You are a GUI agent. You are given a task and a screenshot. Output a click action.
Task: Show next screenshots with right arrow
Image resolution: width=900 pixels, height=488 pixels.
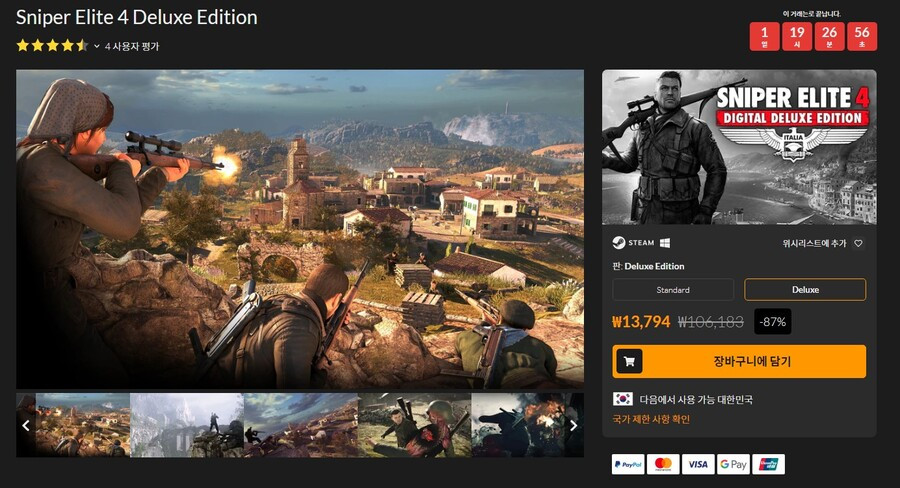pyautogui.click(x=573, y=425)
